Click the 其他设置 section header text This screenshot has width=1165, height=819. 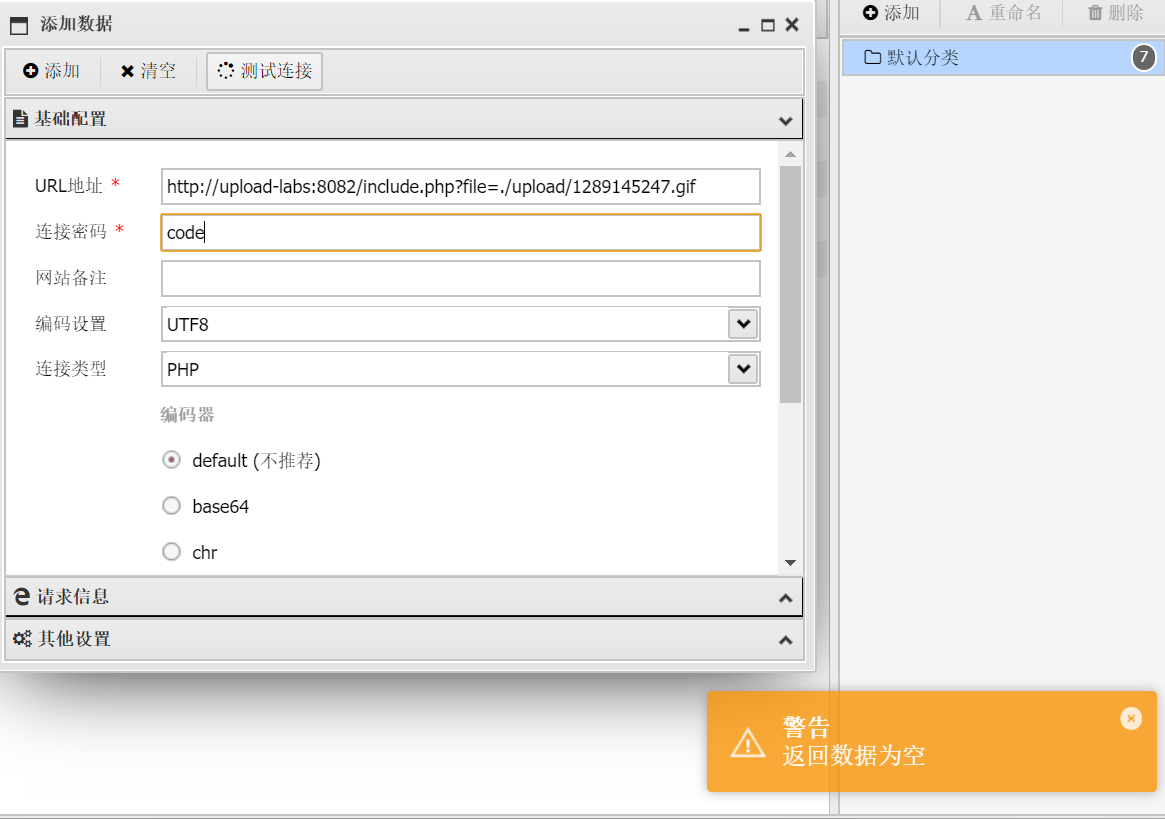click(x=74, y=639)
